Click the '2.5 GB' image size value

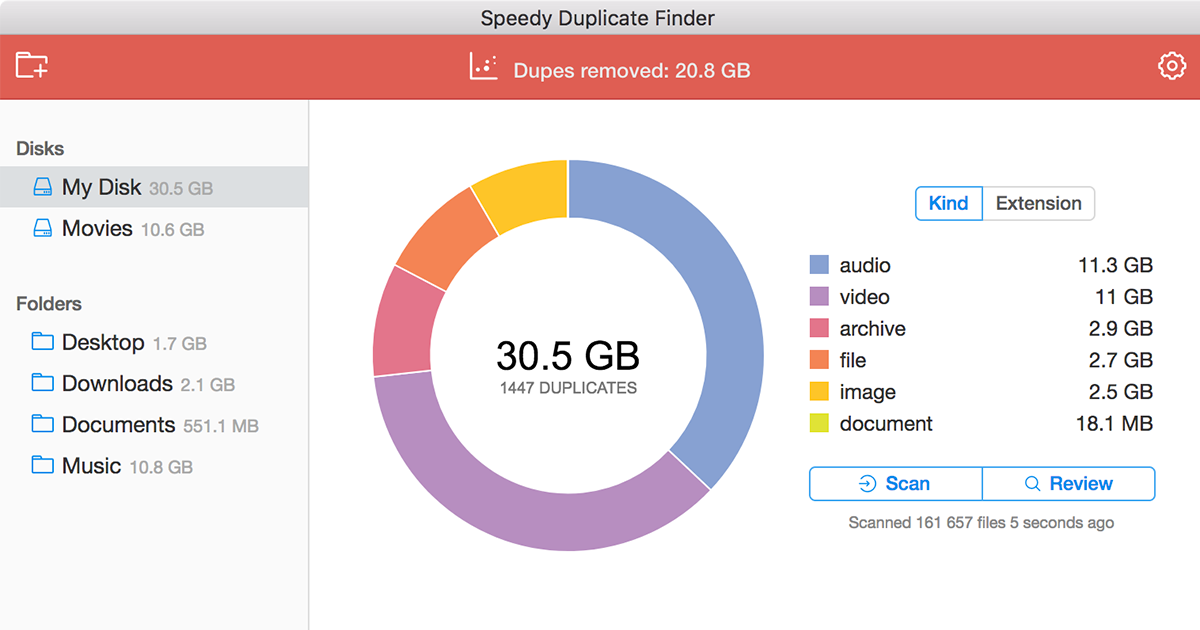tap(1120, 392)
